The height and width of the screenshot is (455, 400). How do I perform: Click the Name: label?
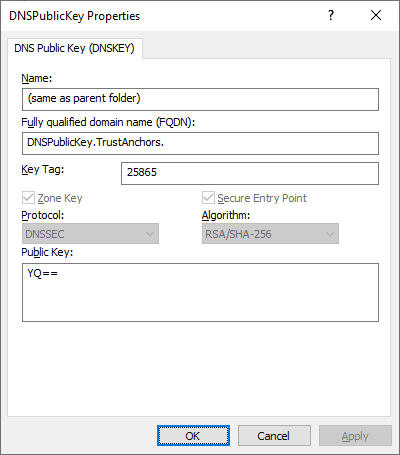coord(37,78)
